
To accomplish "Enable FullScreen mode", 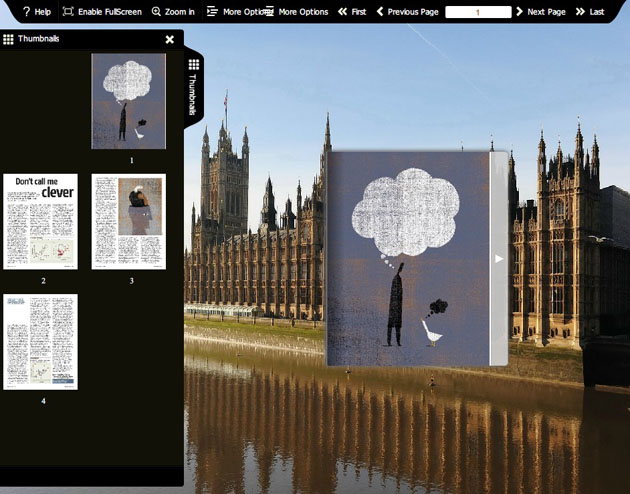I will click(x=102, y=12).
